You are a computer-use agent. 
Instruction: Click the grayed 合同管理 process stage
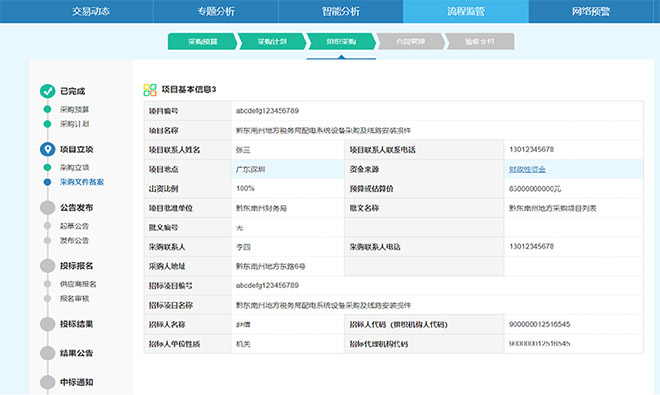[410, 41]
